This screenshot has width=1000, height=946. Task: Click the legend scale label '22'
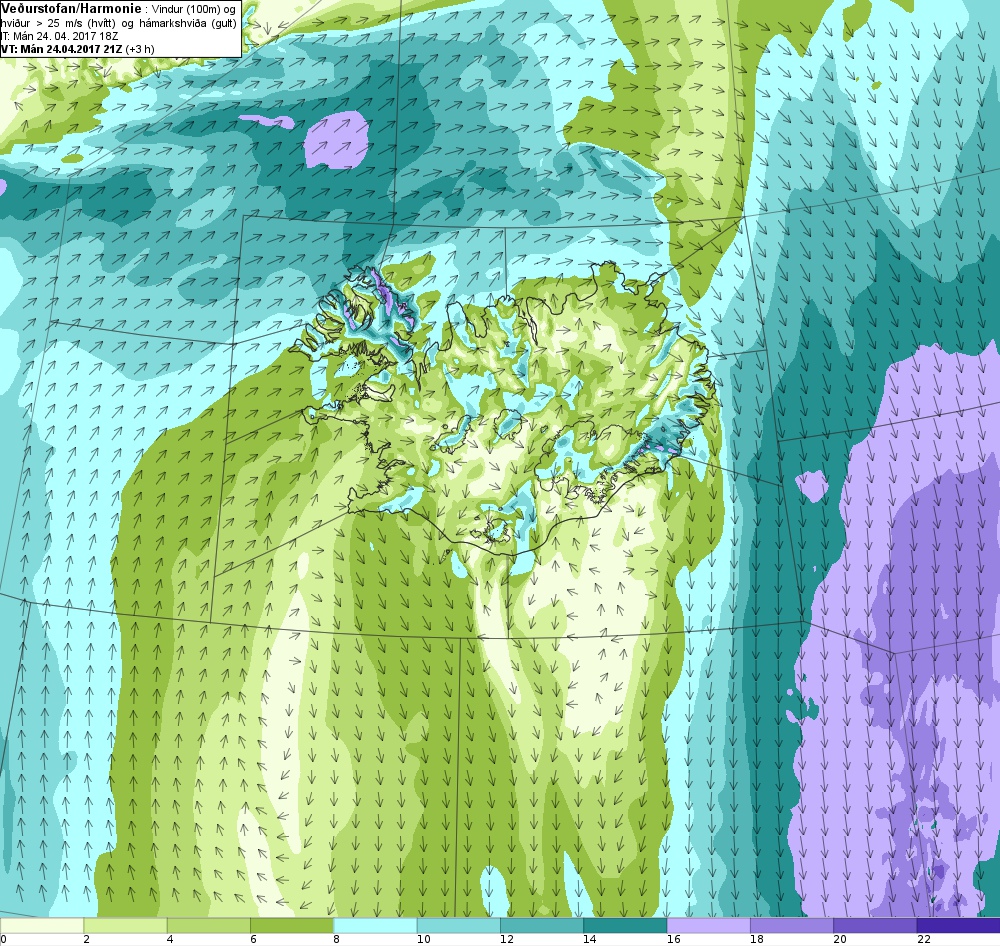924,939
